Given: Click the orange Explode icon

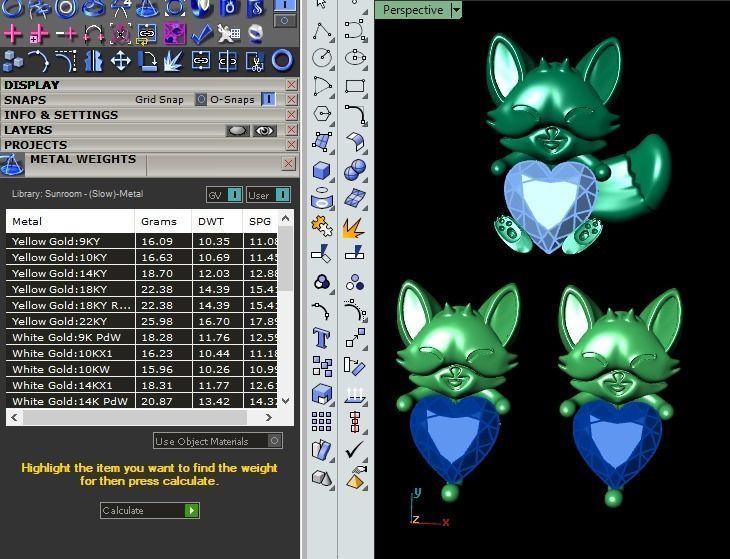Looking at the screenshot, I should 354,228.
